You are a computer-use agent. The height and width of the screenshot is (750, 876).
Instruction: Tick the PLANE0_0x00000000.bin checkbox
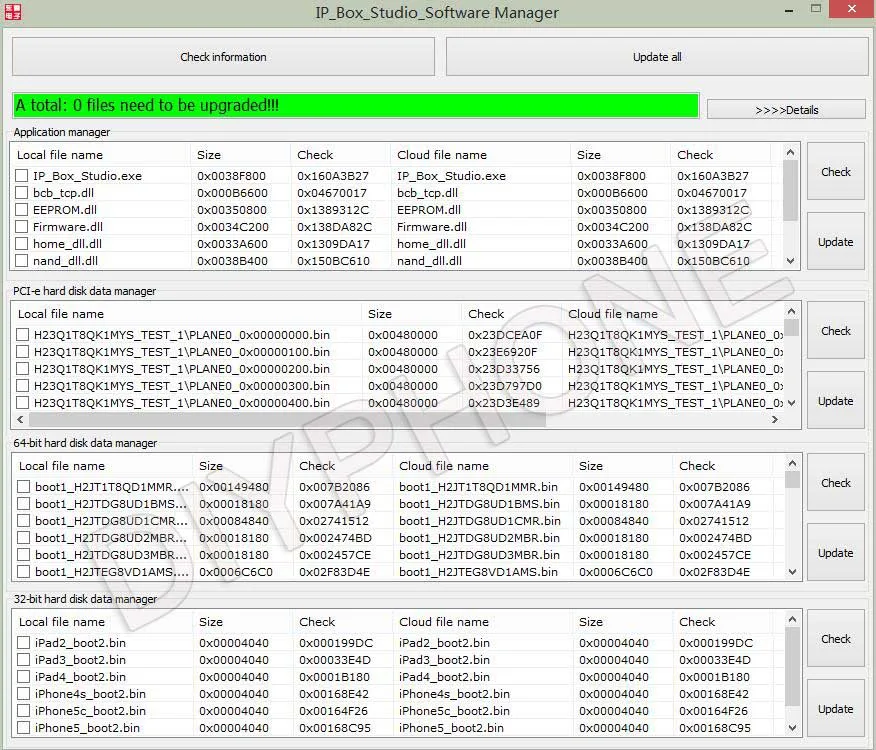click(x=23, y=335)
